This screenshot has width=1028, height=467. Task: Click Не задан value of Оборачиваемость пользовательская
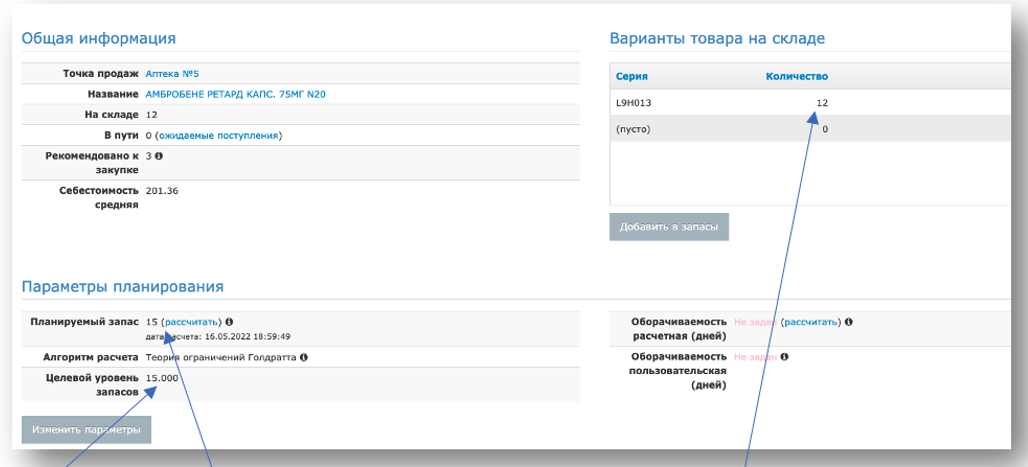755,357
